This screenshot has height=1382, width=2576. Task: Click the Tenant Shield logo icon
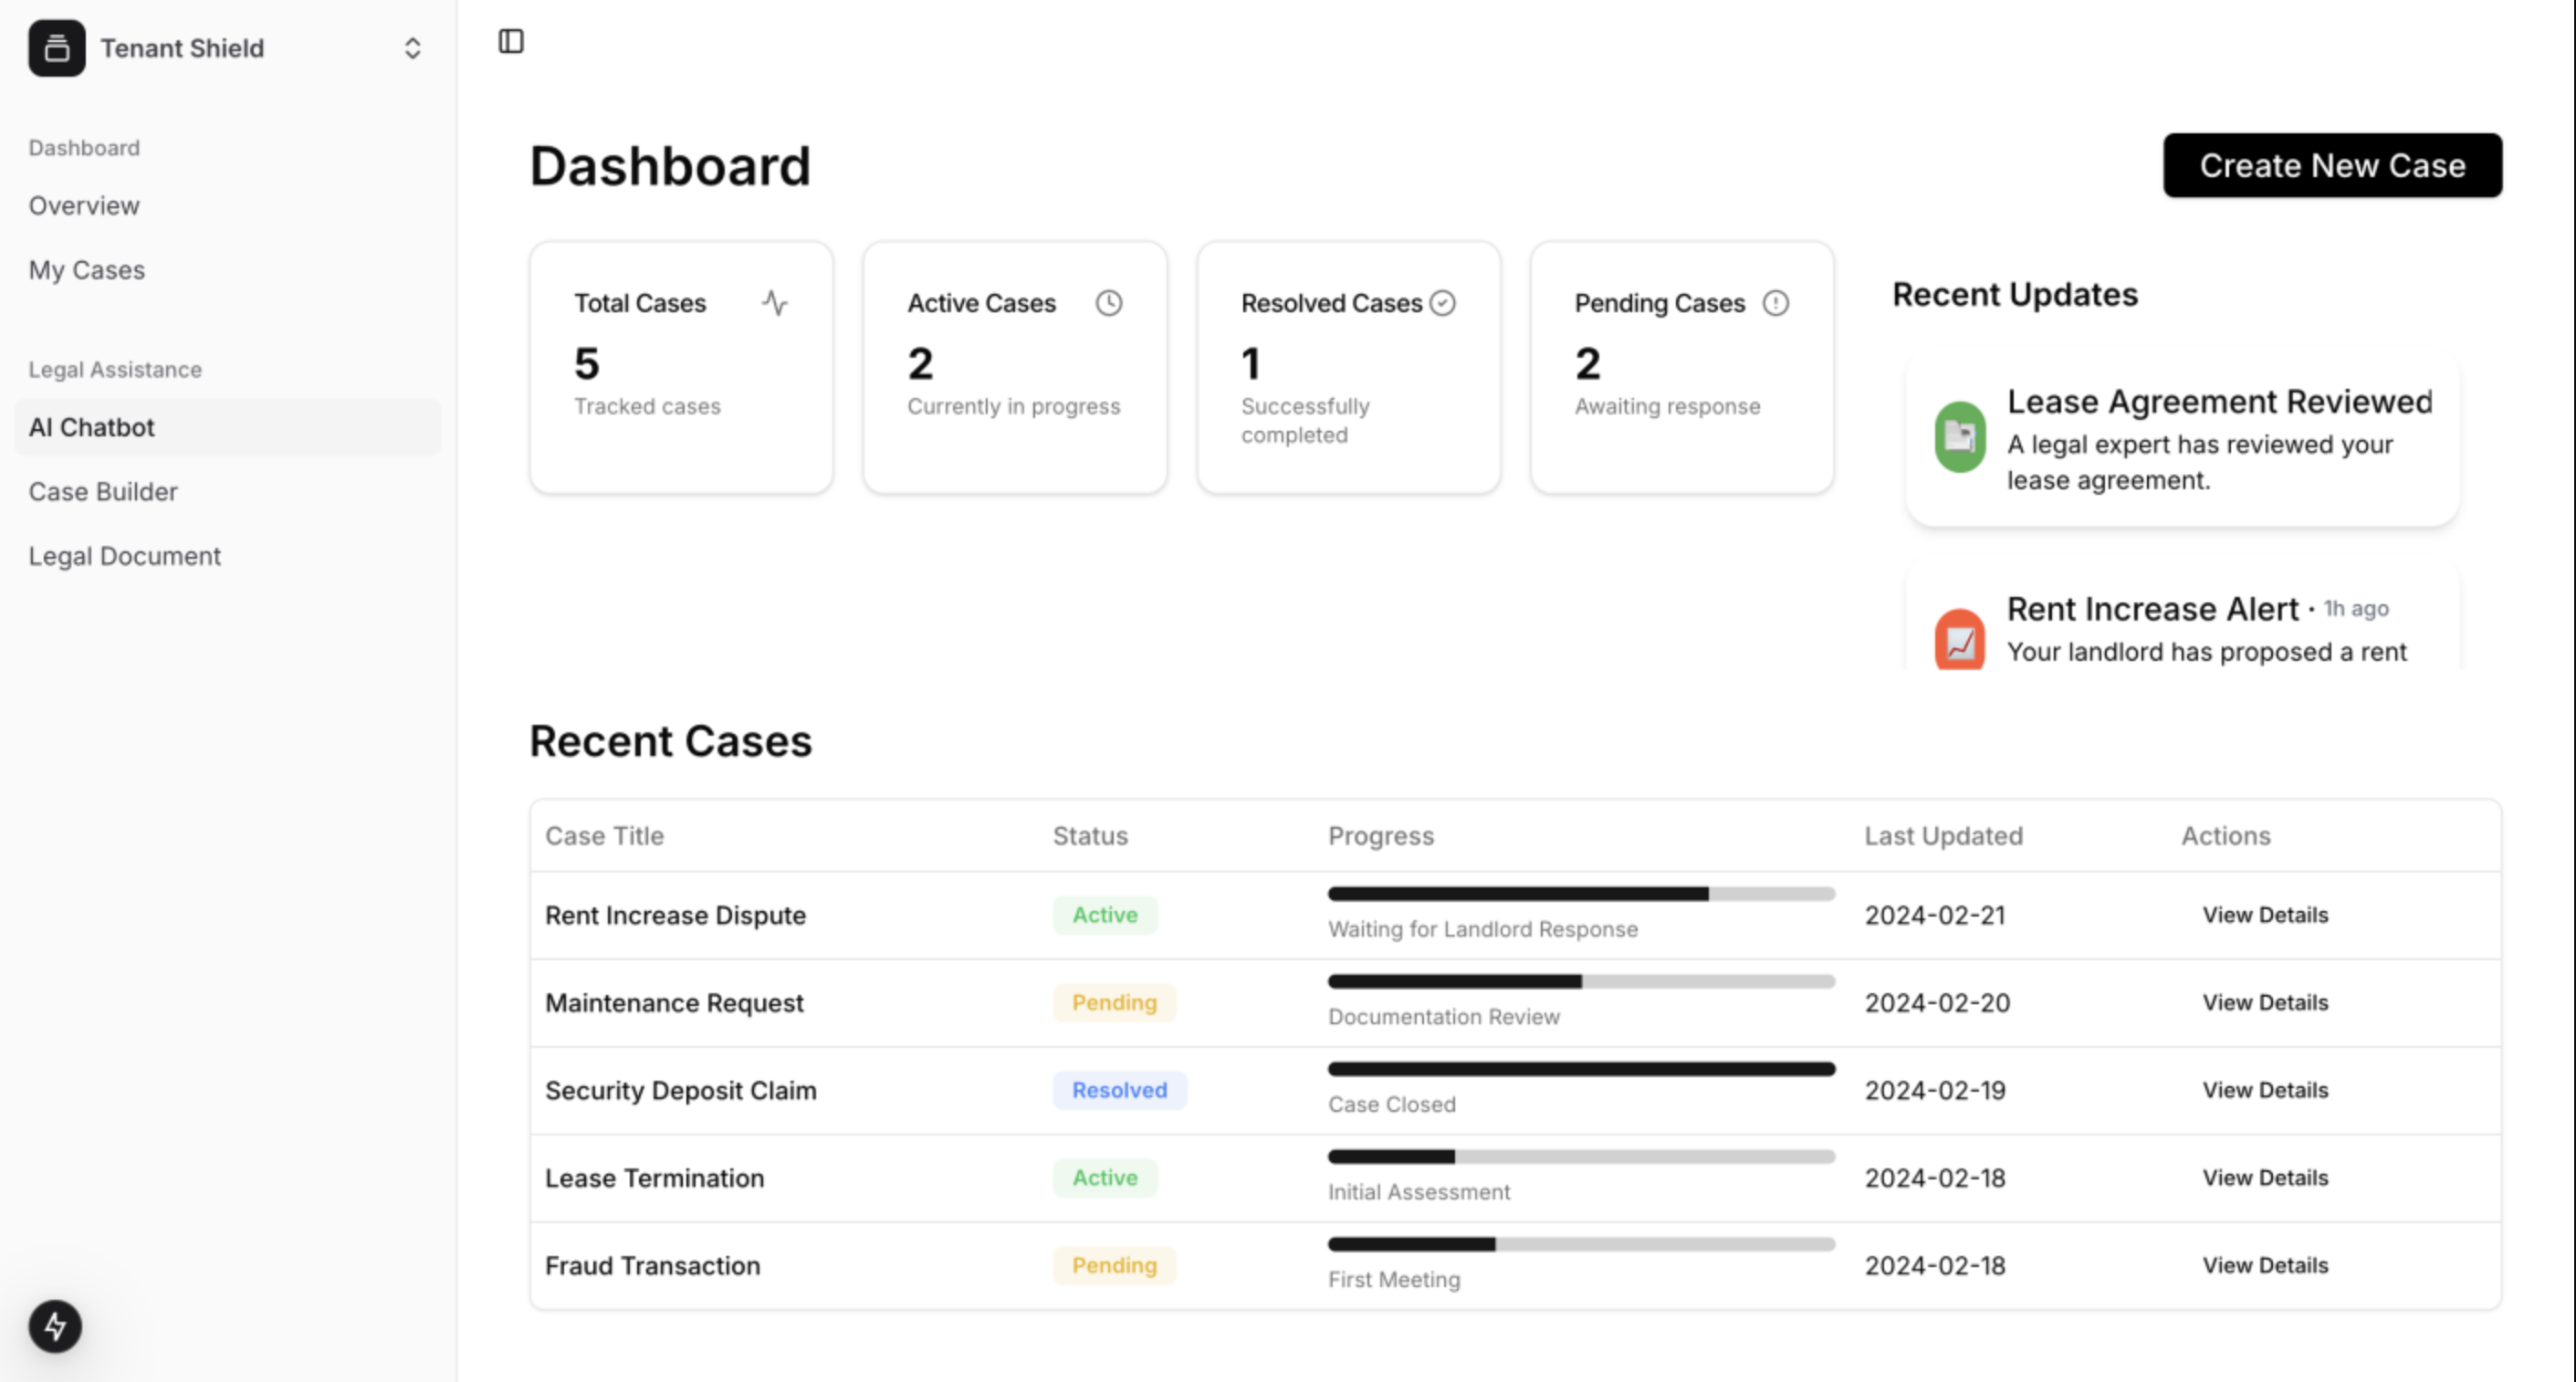pos(56,48)
